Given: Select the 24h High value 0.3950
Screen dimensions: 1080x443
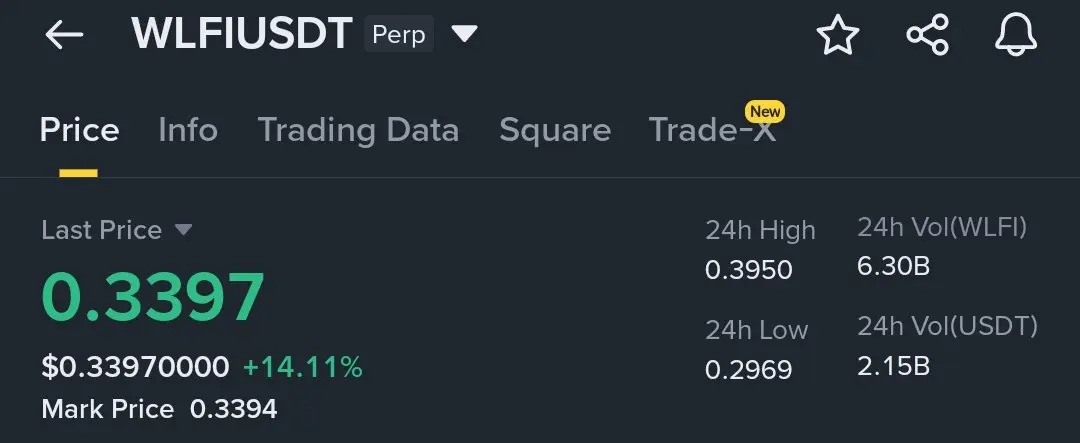Looking at the screenshot, I should point(749,269).
